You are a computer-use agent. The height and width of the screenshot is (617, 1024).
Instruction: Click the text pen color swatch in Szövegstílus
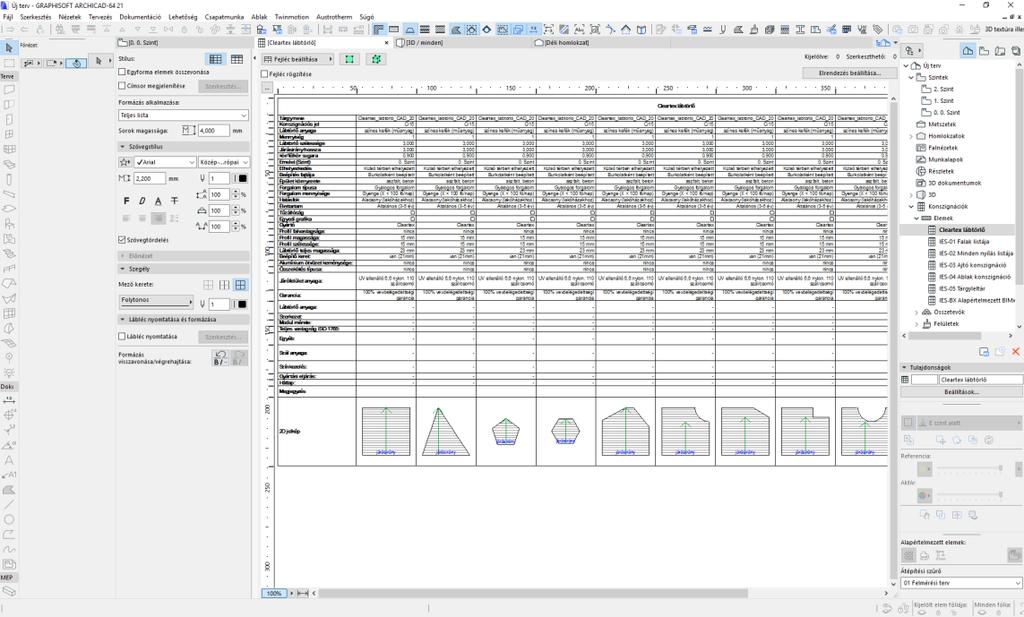tap(242, 178)
